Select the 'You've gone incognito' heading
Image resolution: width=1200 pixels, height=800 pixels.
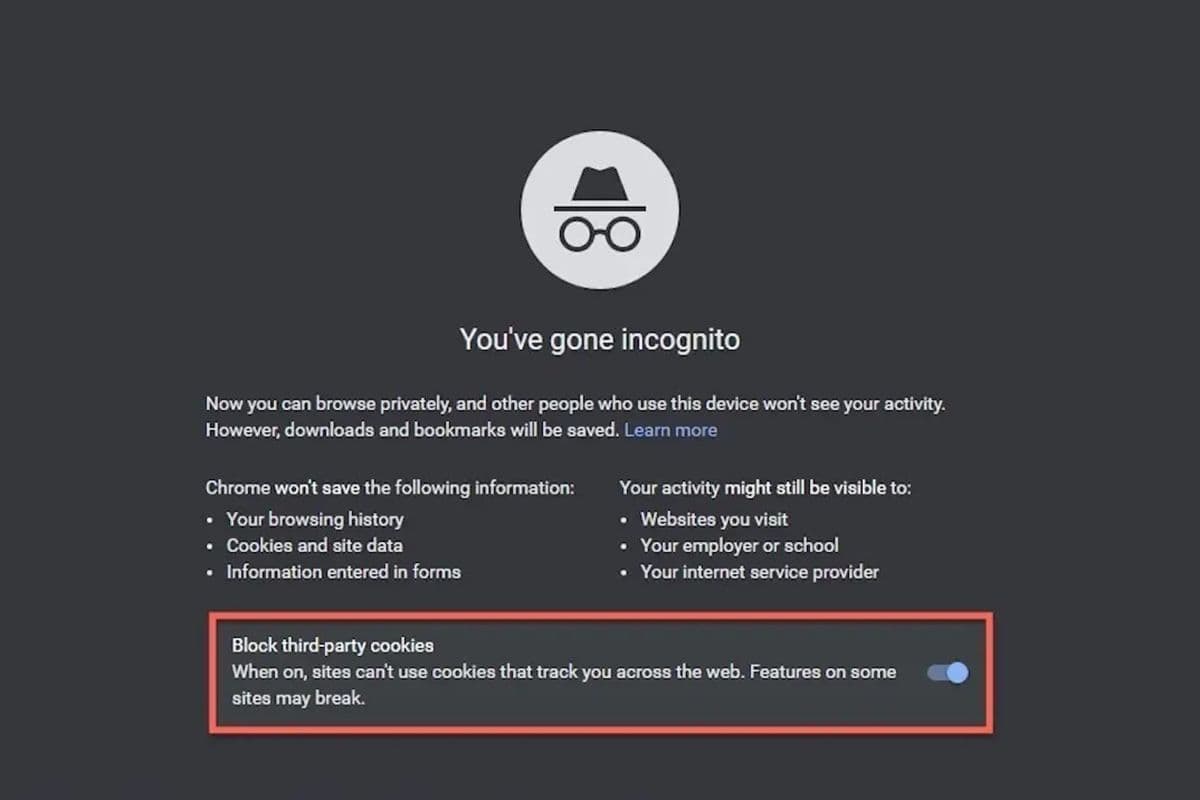[599, 339]
